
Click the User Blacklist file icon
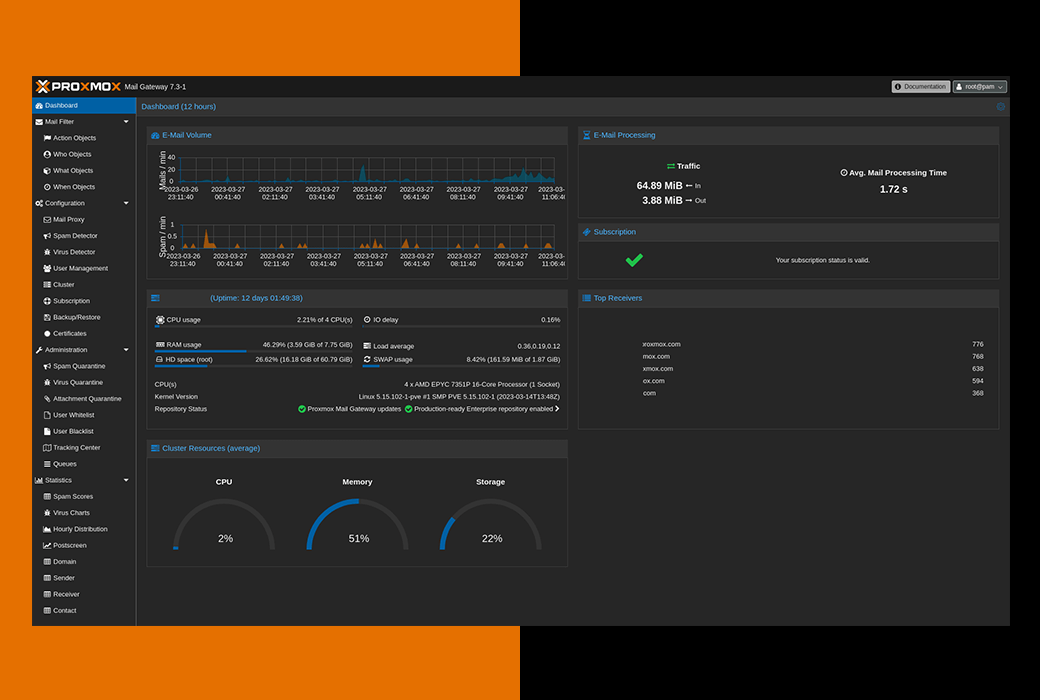point(47,431)
